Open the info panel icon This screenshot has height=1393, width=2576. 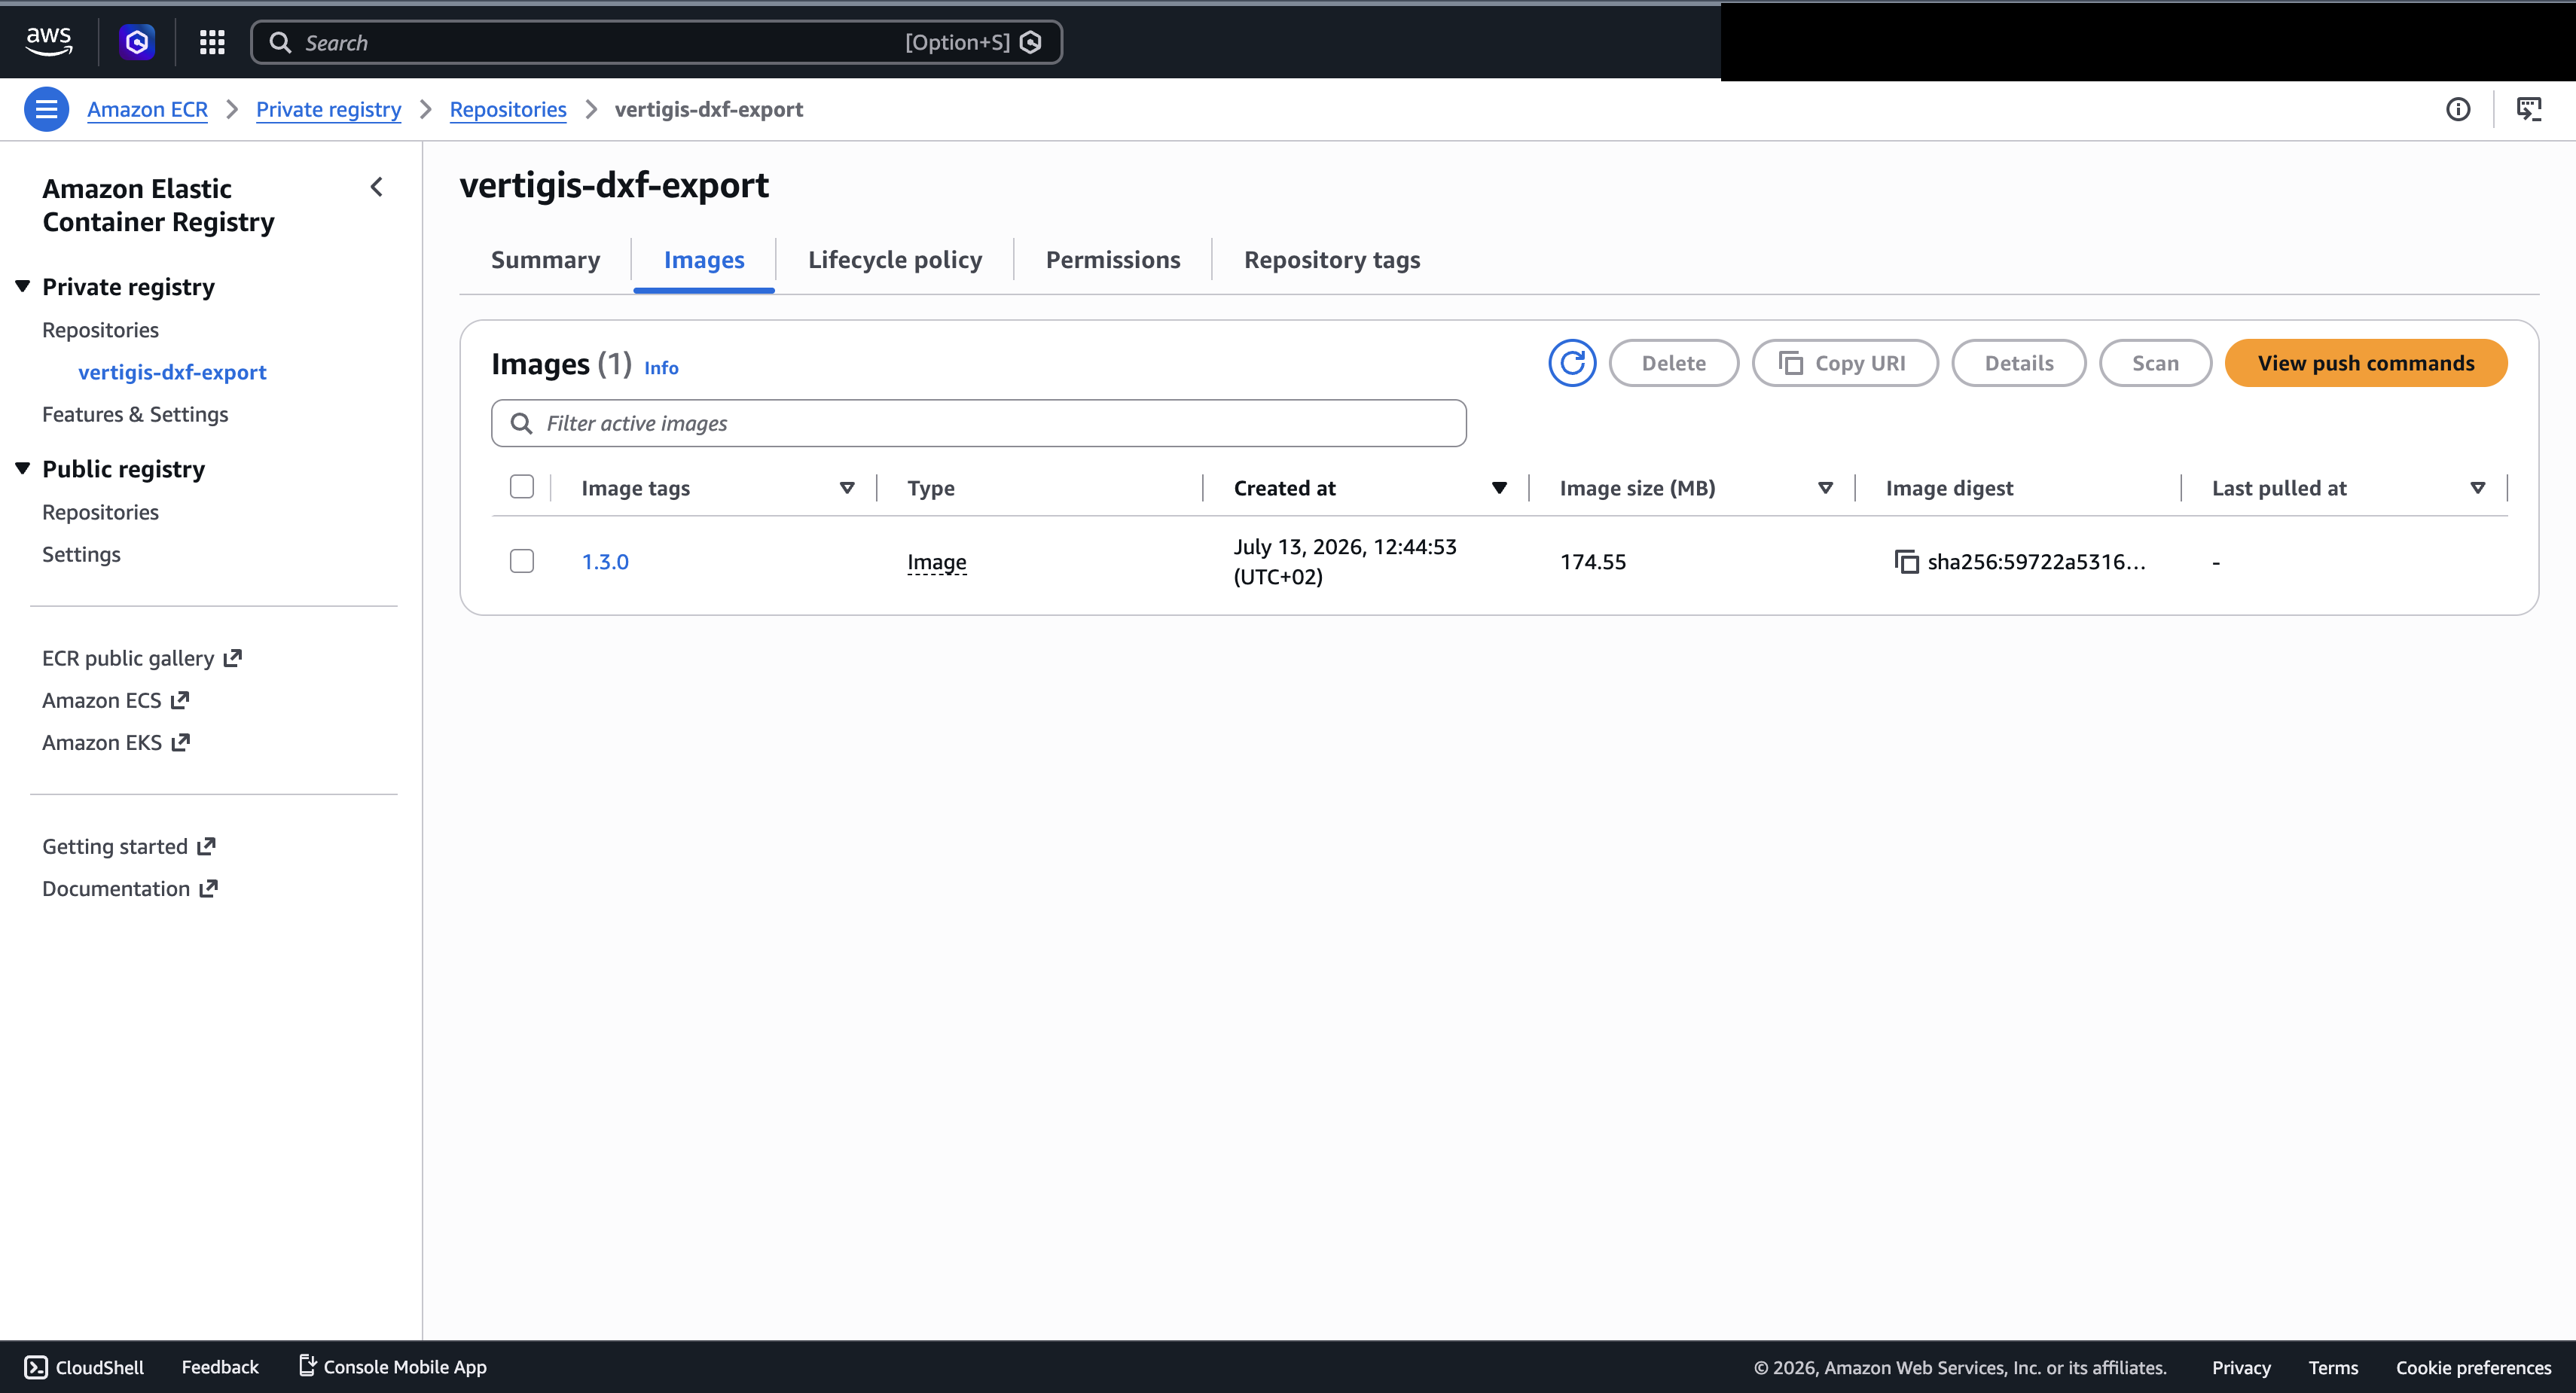point(2458,109)
